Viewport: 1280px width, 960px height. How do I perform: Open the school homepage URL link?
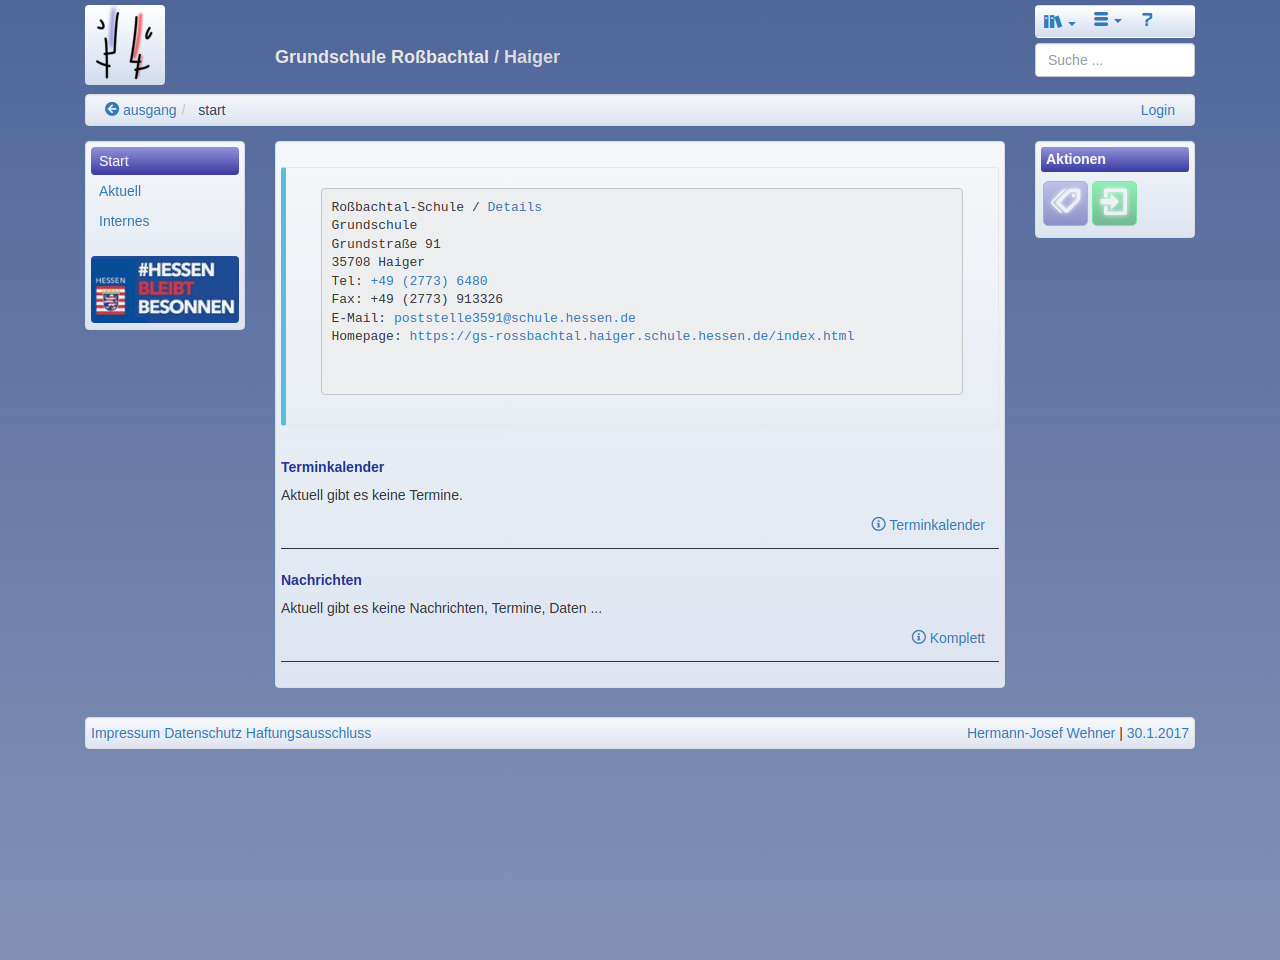click(x=631, y=336)
